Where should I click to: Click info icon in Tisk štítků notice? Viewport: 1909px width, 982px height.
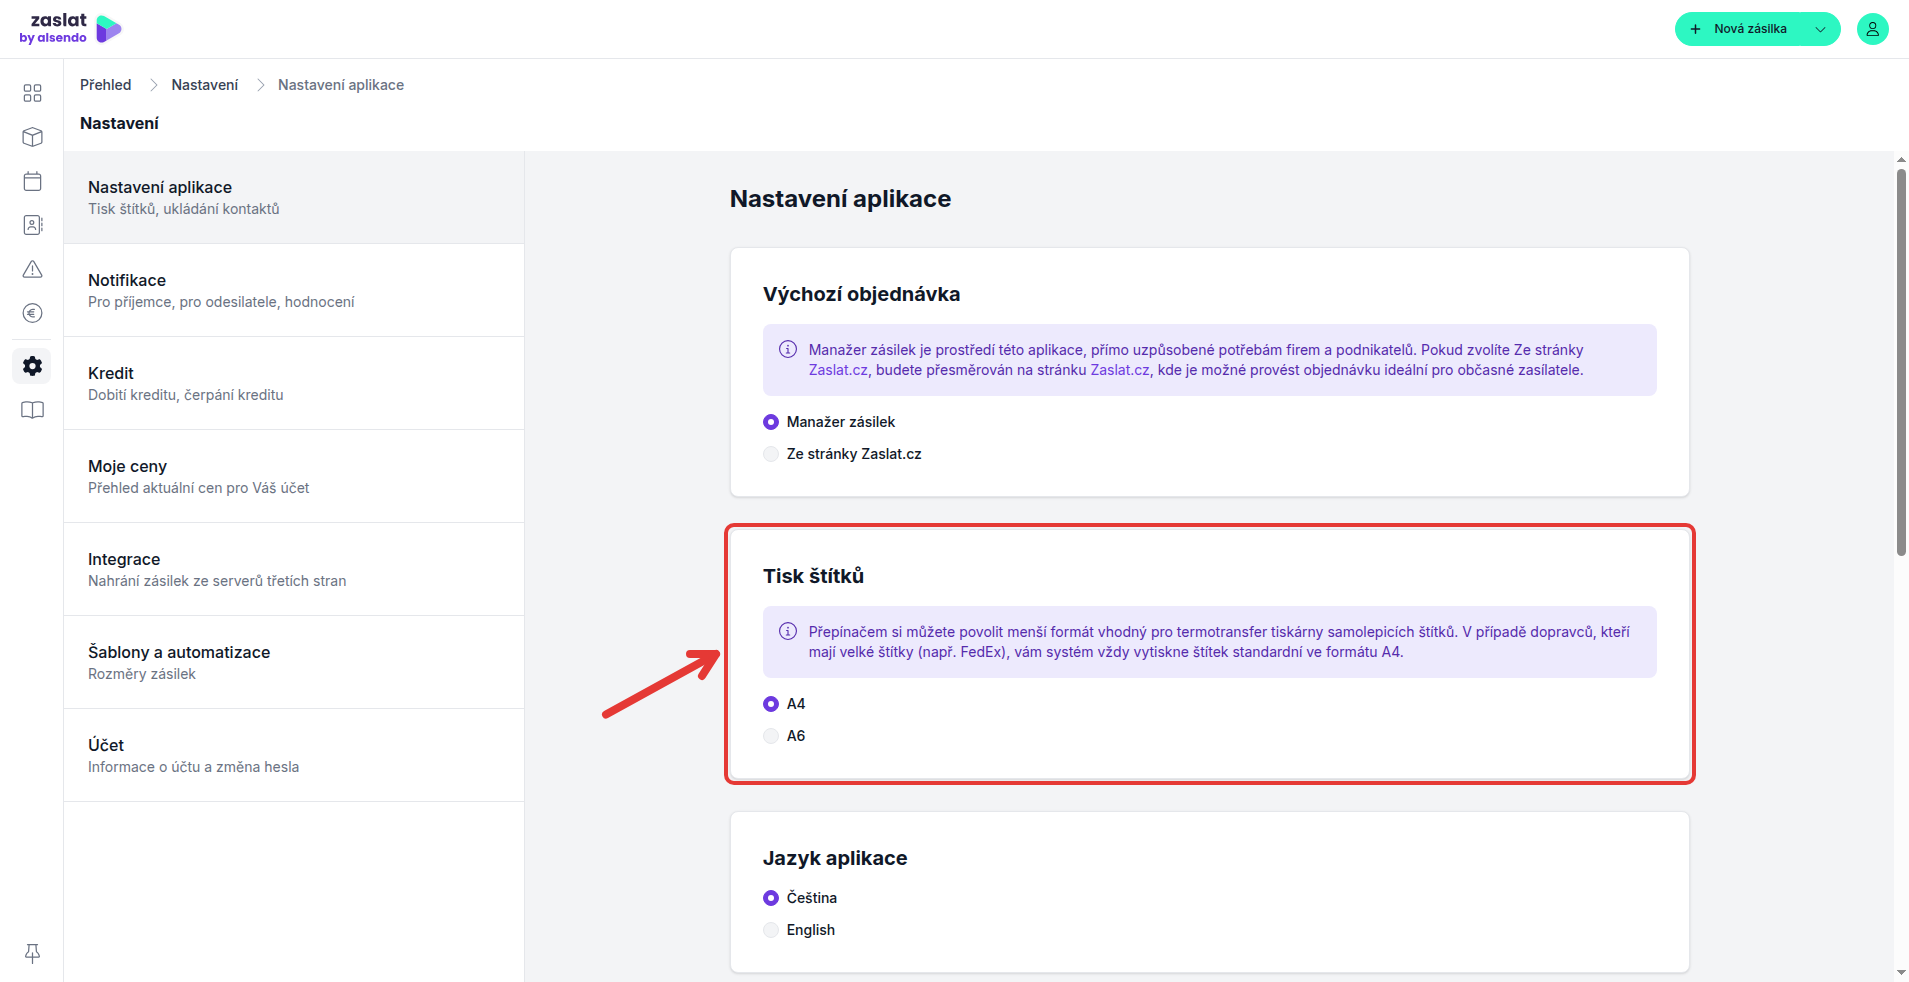pos(788,632)
